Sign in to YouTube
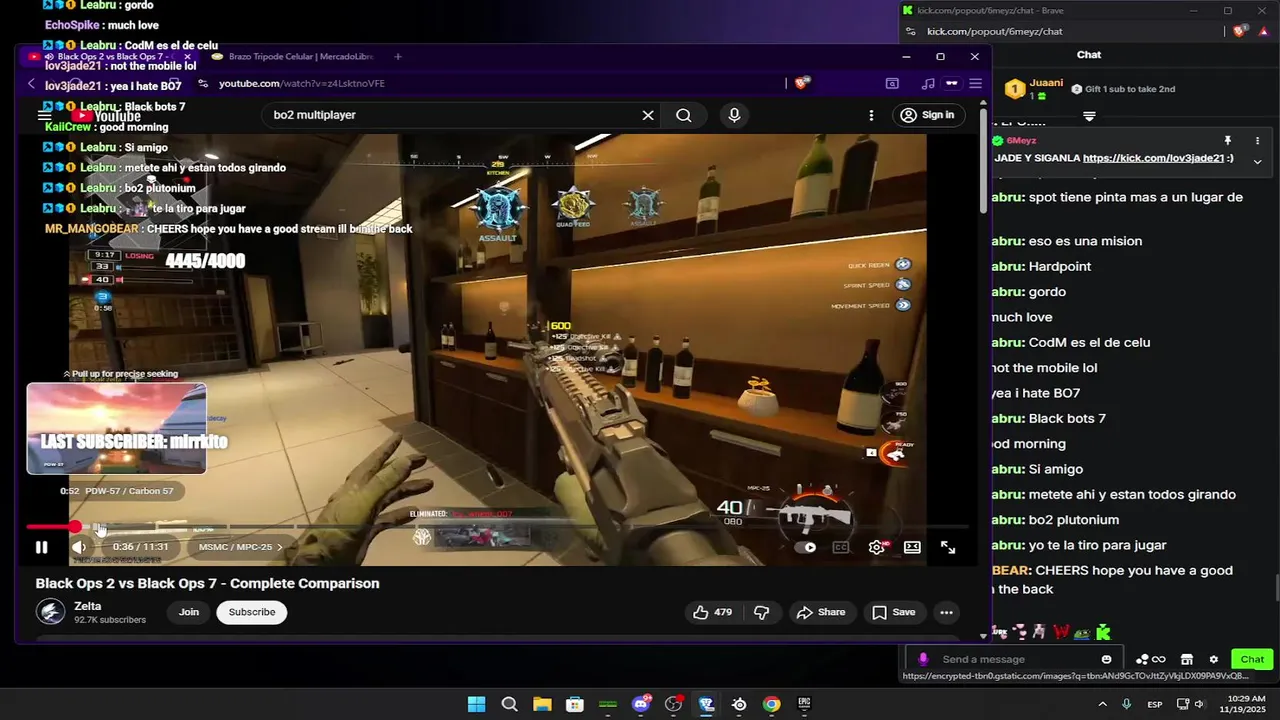Viewport: 1280px width, 720px height. pyautogui.click(x=927, y=115)
